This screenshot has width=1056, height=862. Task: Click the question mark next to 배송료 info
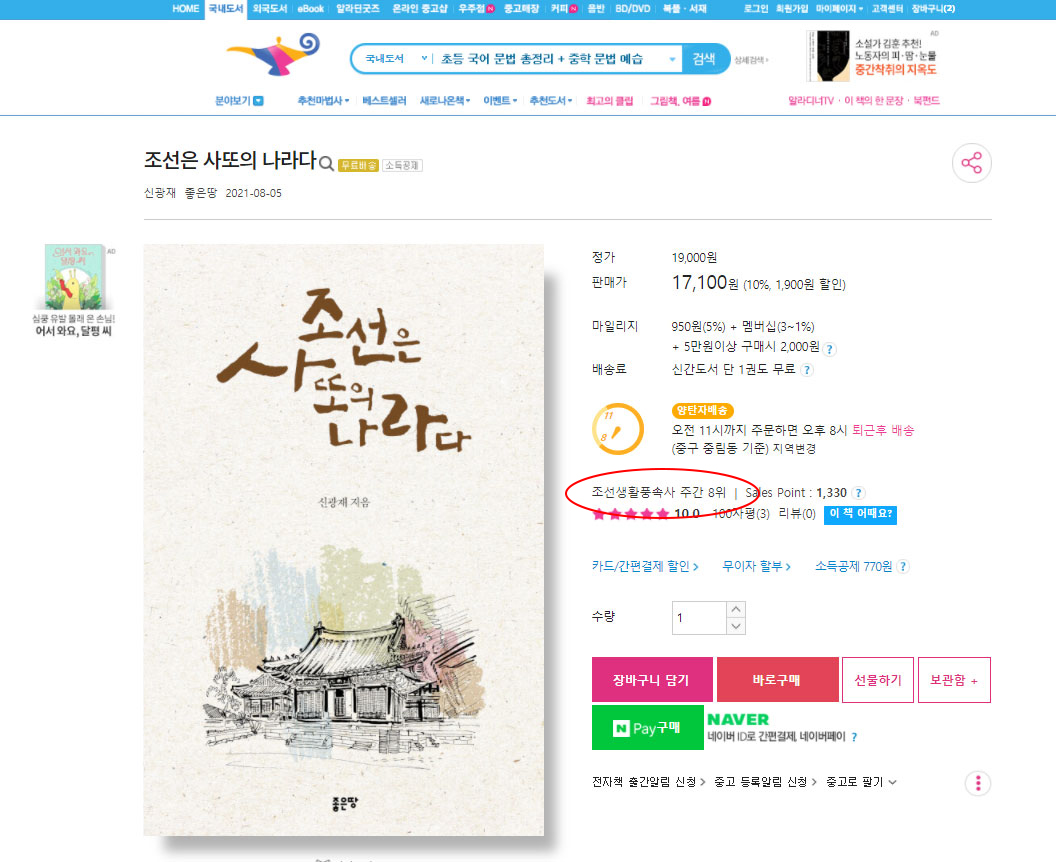pos(807,370)
